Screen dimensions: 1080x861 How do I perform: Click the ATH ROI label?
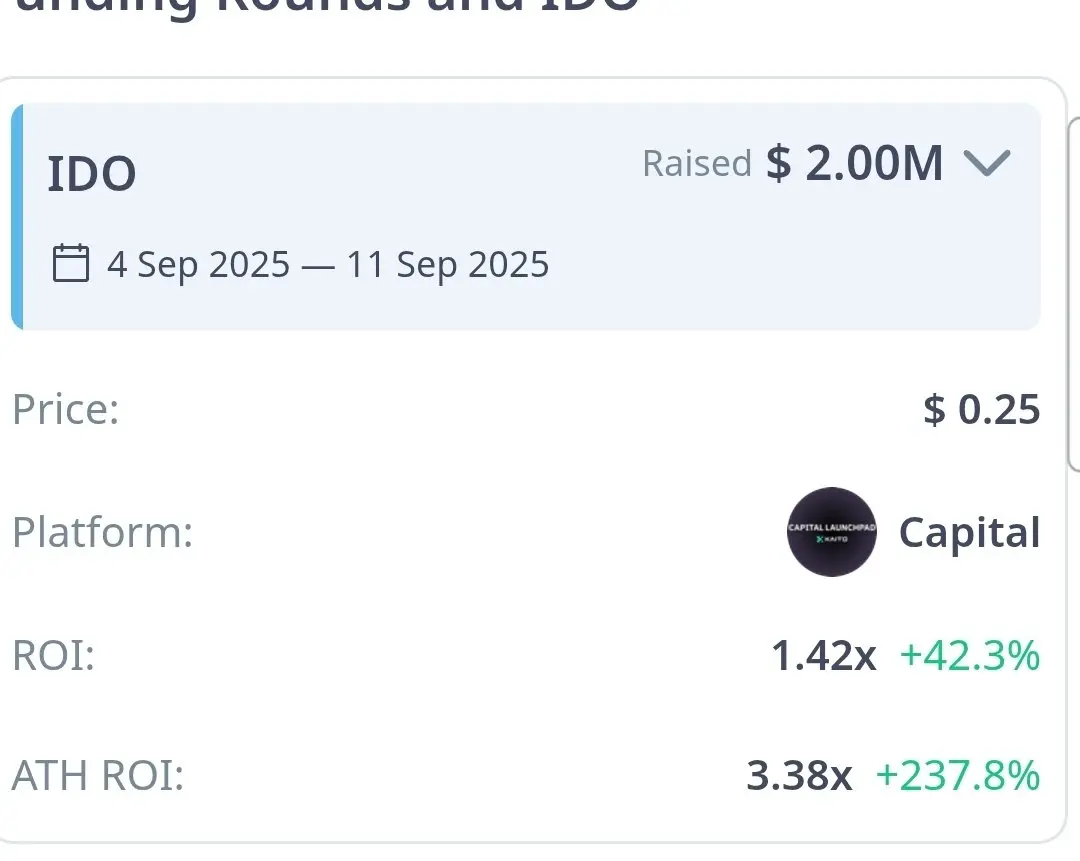pyautogui.click(x=98, y=776)
